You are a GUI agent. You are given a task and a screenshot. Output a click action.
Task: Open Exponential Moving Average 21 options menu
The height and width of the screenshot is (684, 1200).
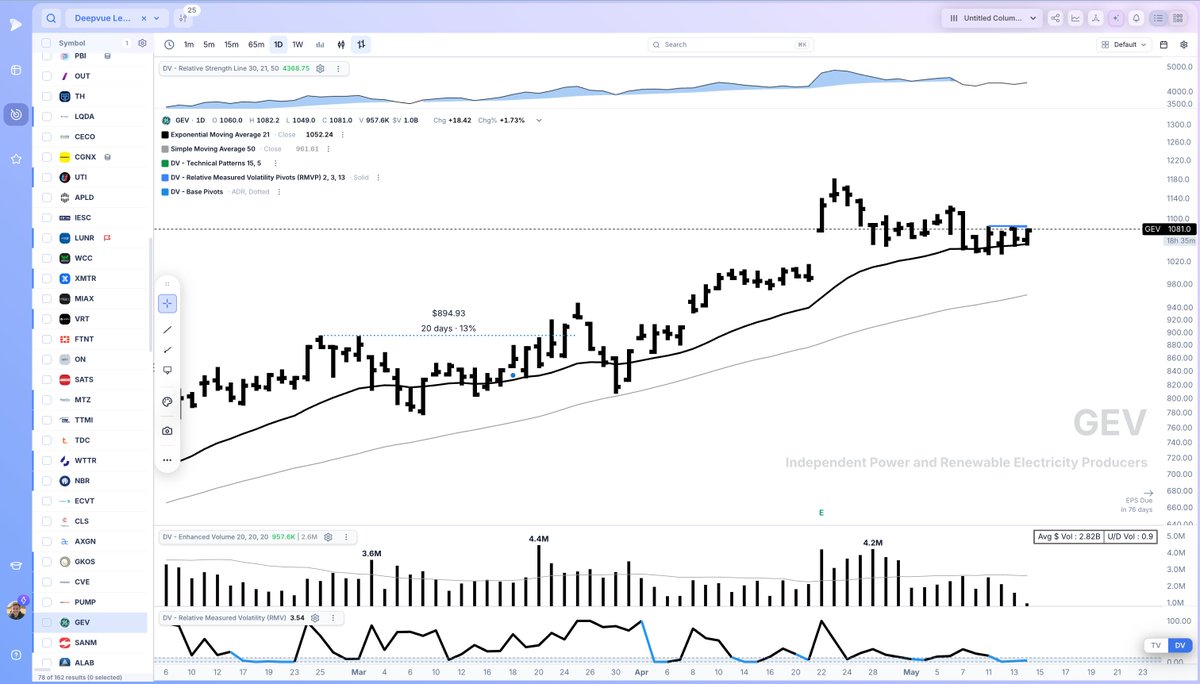click(x=343, y=134)
